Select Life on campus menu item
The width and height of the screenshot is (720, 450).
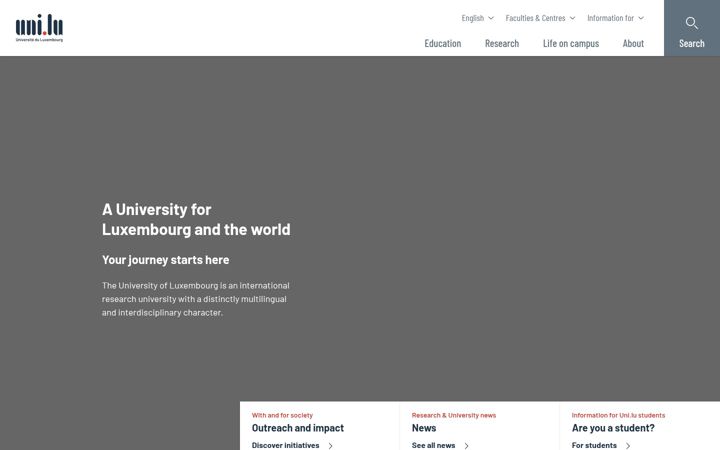(x=571, y=43)
